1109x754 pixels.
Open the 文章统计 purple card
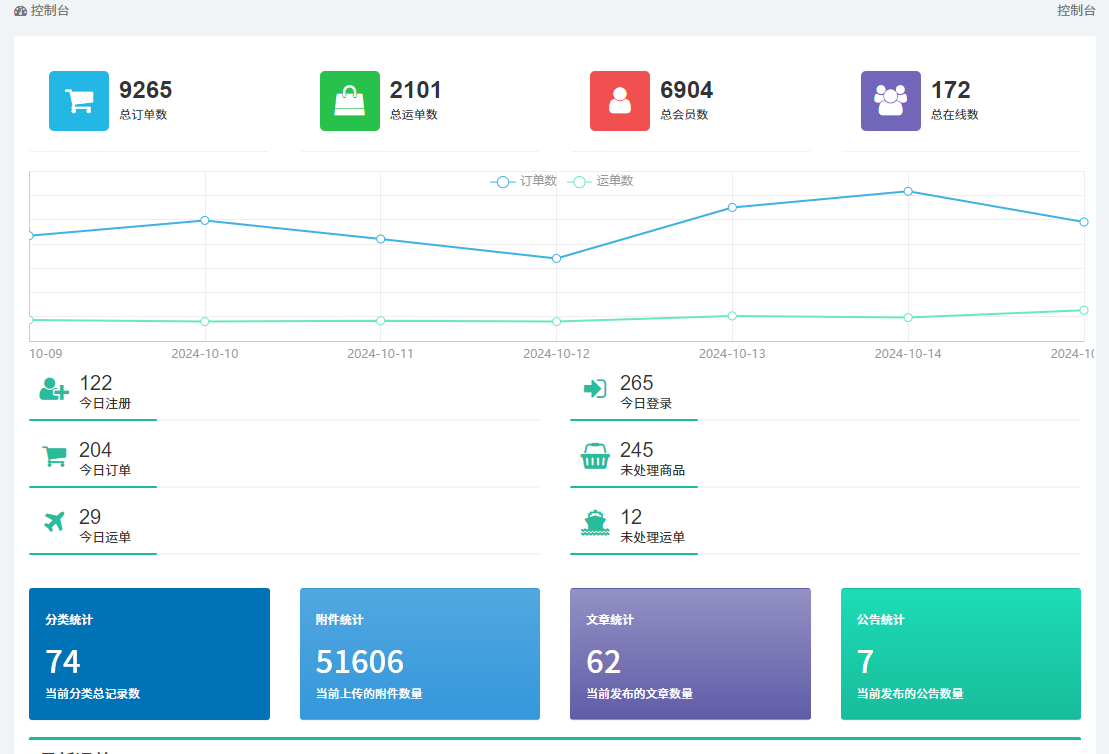(690, 653)
